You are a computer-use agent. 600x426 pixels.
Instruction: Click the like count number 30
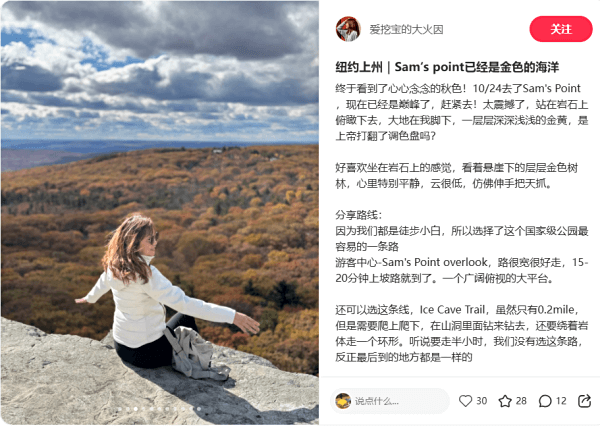481,401
